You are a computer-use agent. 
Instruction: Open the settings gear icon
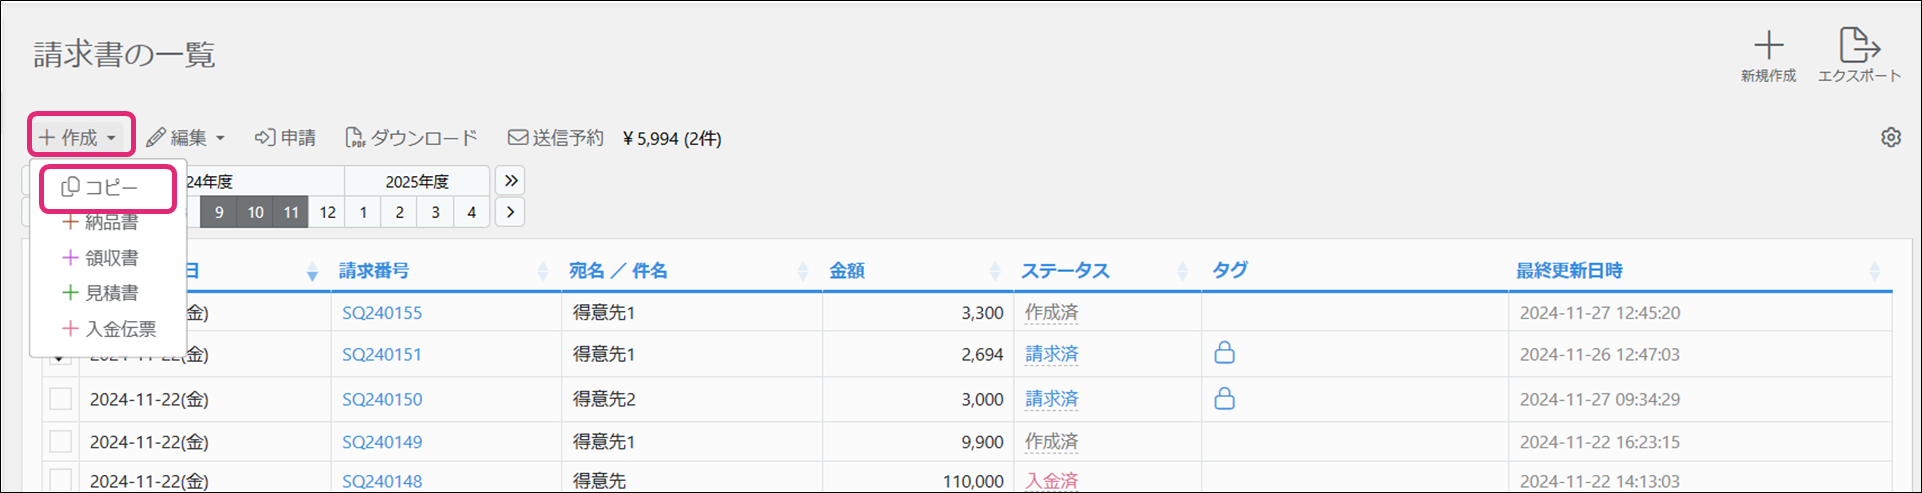point(1890,138)
